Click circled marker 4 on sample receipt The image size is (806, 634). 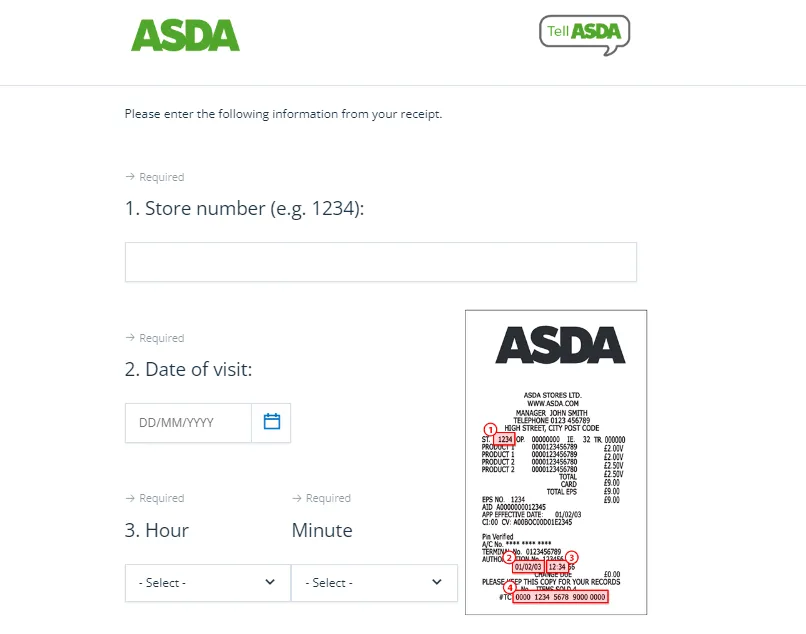[509, 588]
